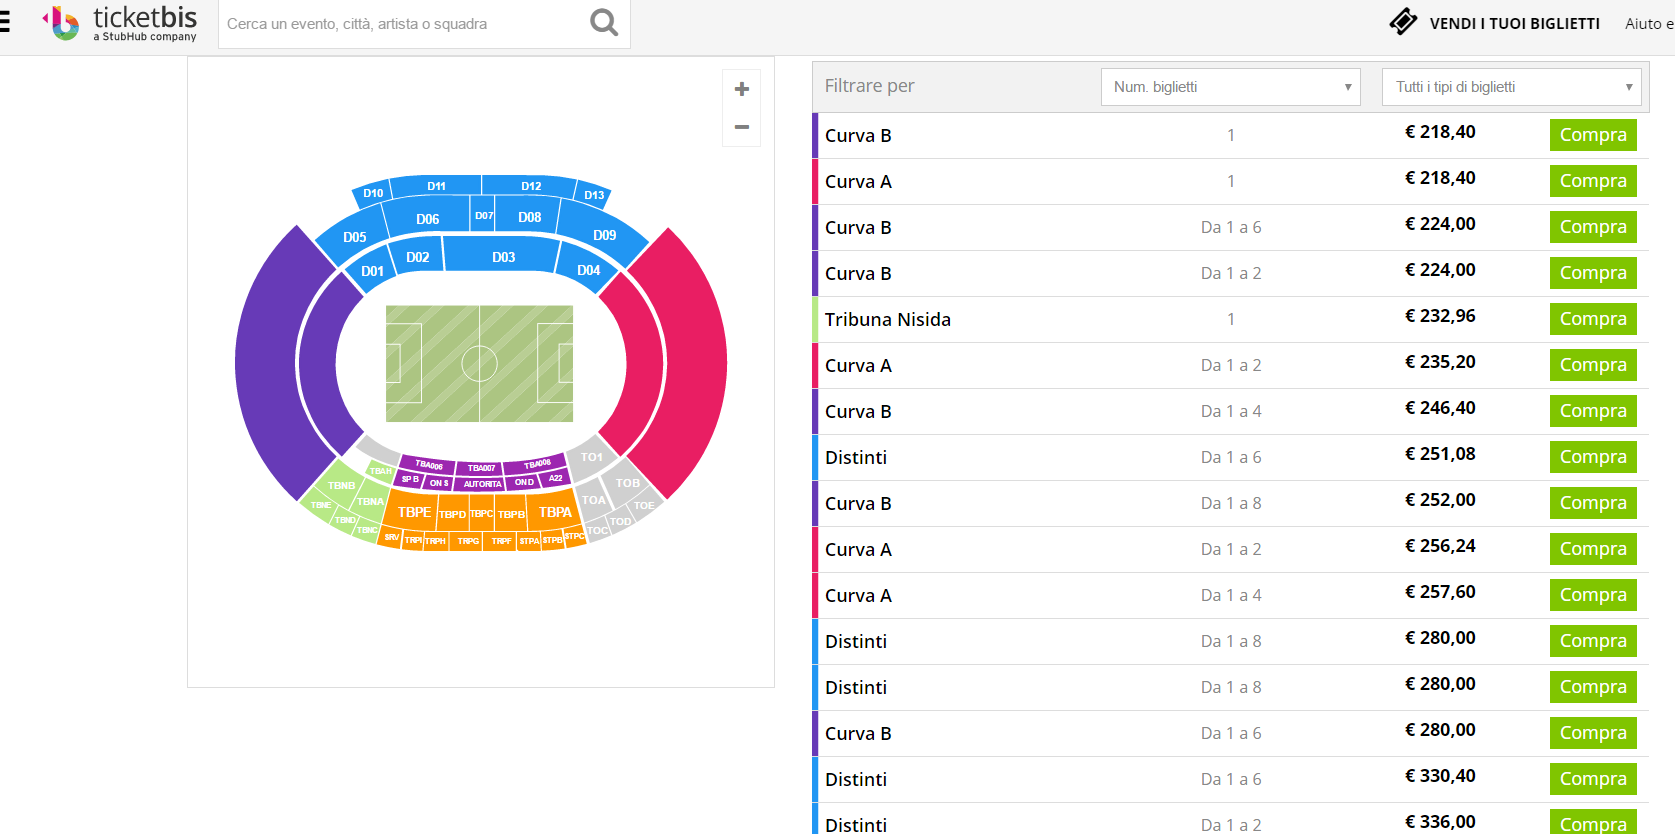Zoom in on the stadium map

[x=741, y=89]
